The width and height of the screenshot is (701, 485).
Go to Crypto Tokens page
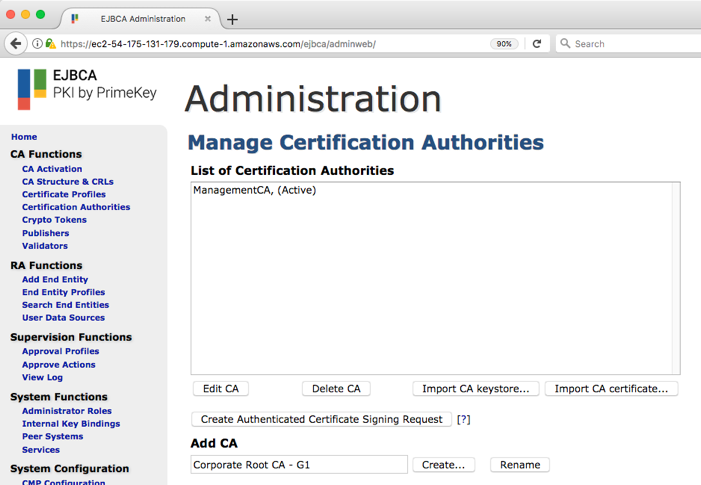(x=54, y=220)
